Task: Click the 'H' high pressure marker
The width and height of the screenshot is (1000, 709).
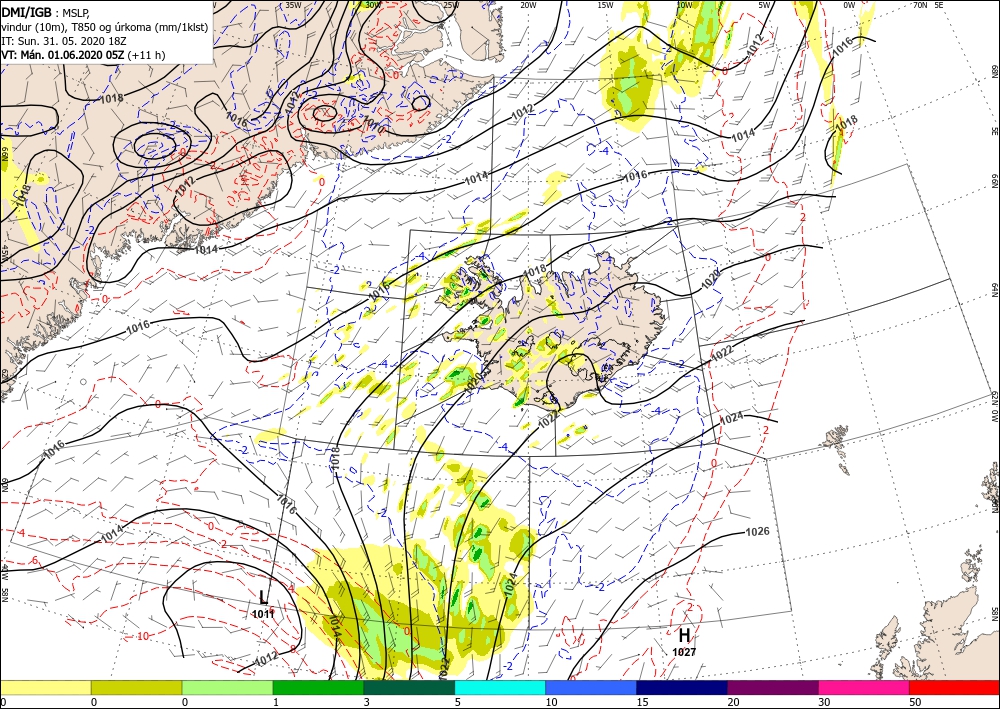Action: pos(684,635)
